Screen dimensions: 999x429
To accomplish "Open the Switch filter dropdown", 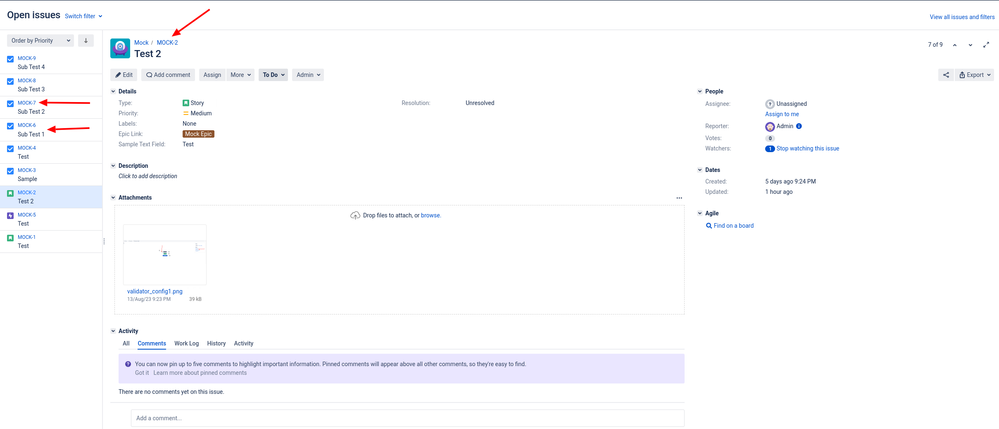I will 83,16.
